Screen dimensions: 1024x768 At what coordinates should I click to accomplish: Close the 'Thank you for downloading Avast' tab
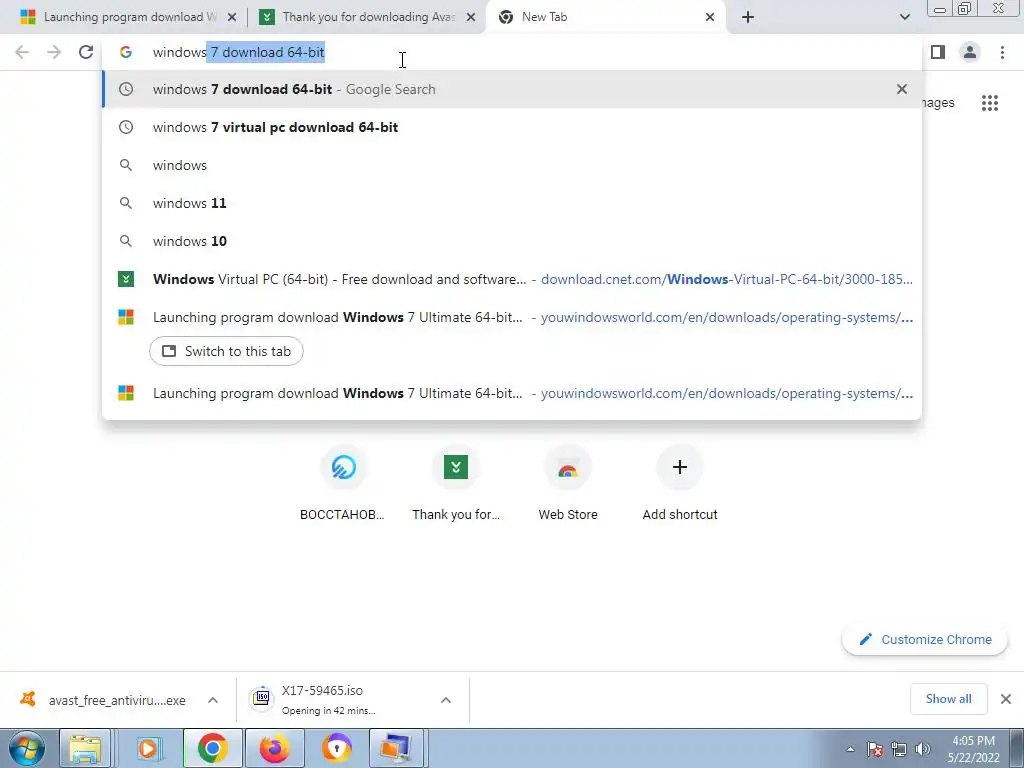click(471, 17)
